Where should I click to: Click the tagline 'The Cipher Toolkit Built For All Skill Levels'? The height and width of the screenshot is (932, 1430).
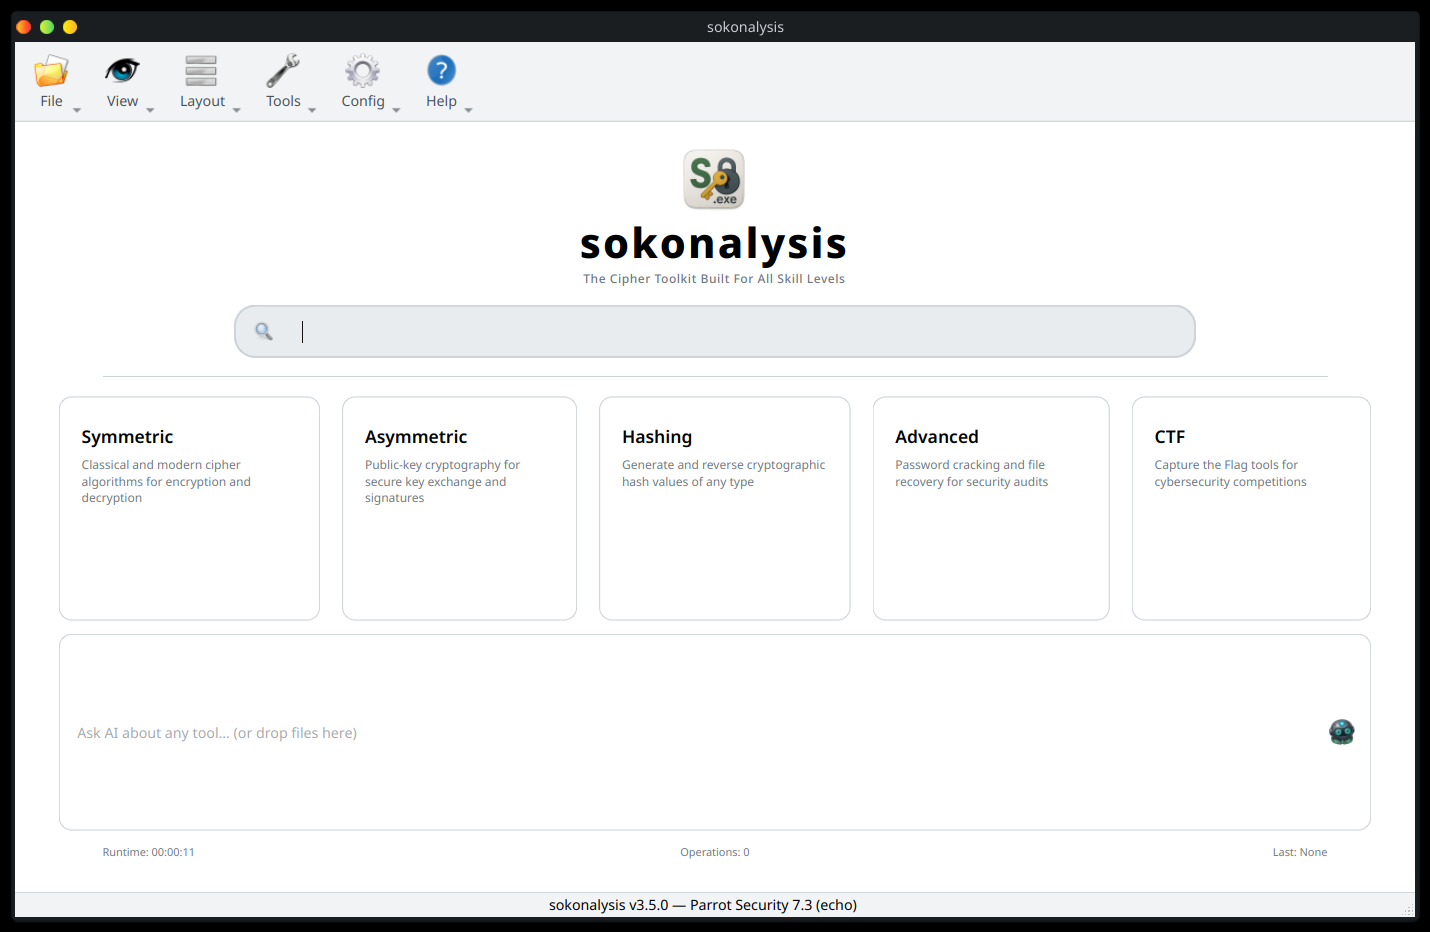pos(714,279)
